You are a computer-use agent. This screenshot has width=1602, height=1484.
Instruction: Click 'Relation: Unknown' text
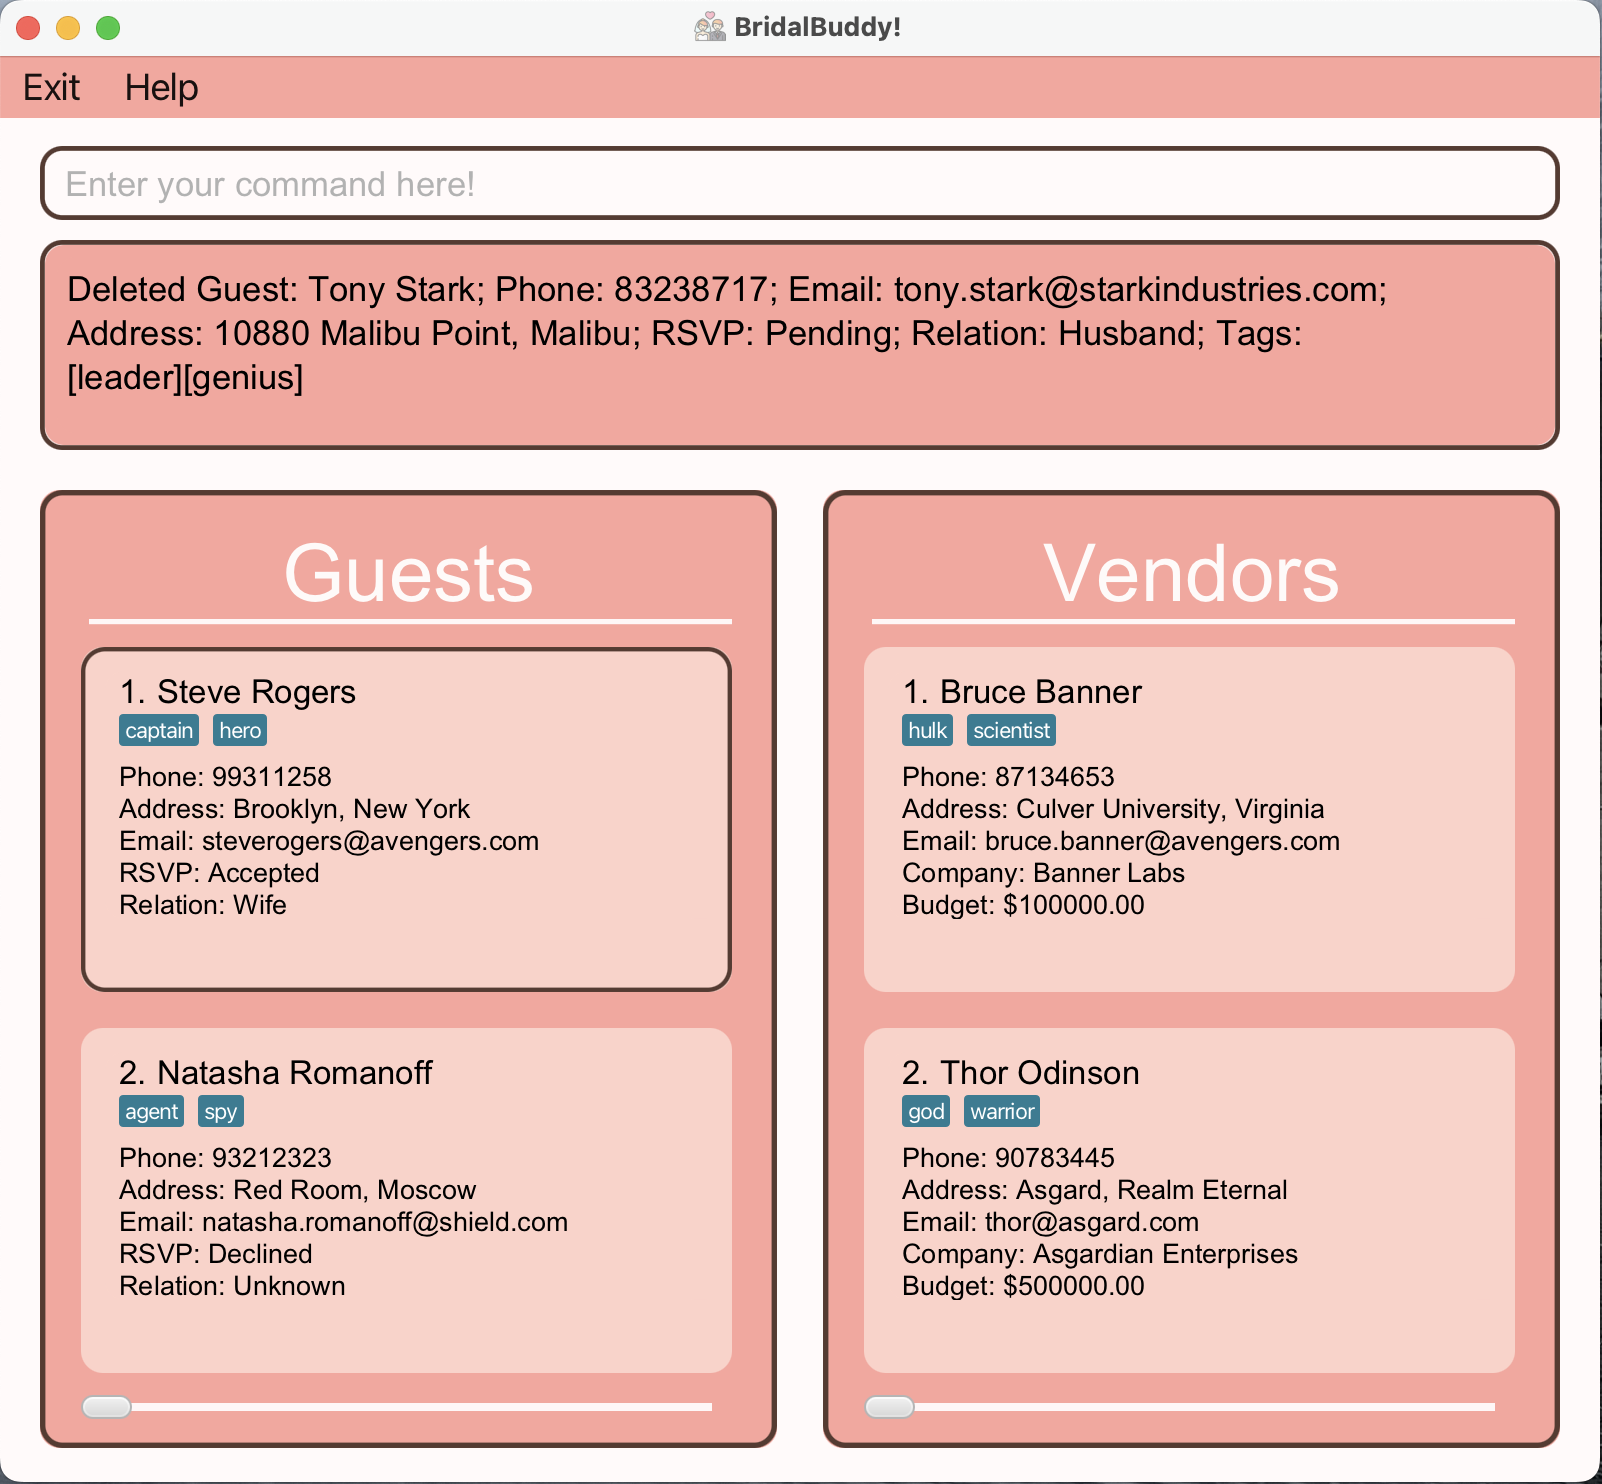pos(232,1286)
